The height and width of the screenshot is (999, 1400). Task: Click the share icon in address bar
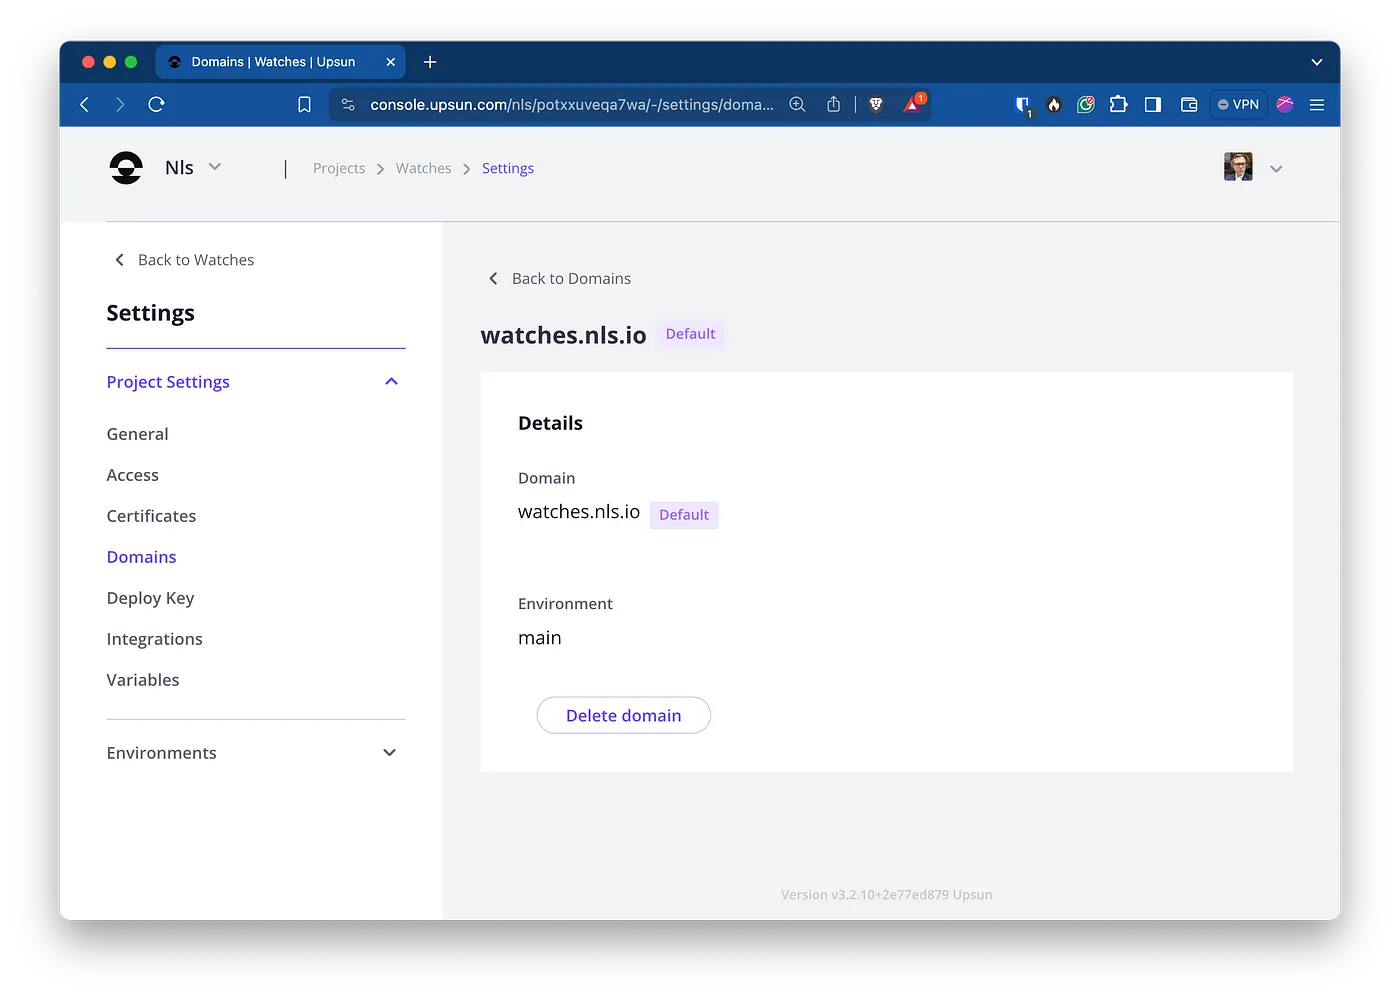(x=833, y=104)
